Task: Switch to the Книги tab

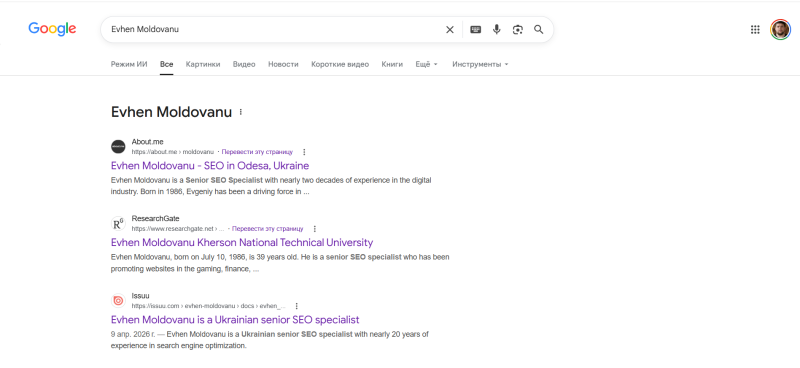Action: click(392, 64)
